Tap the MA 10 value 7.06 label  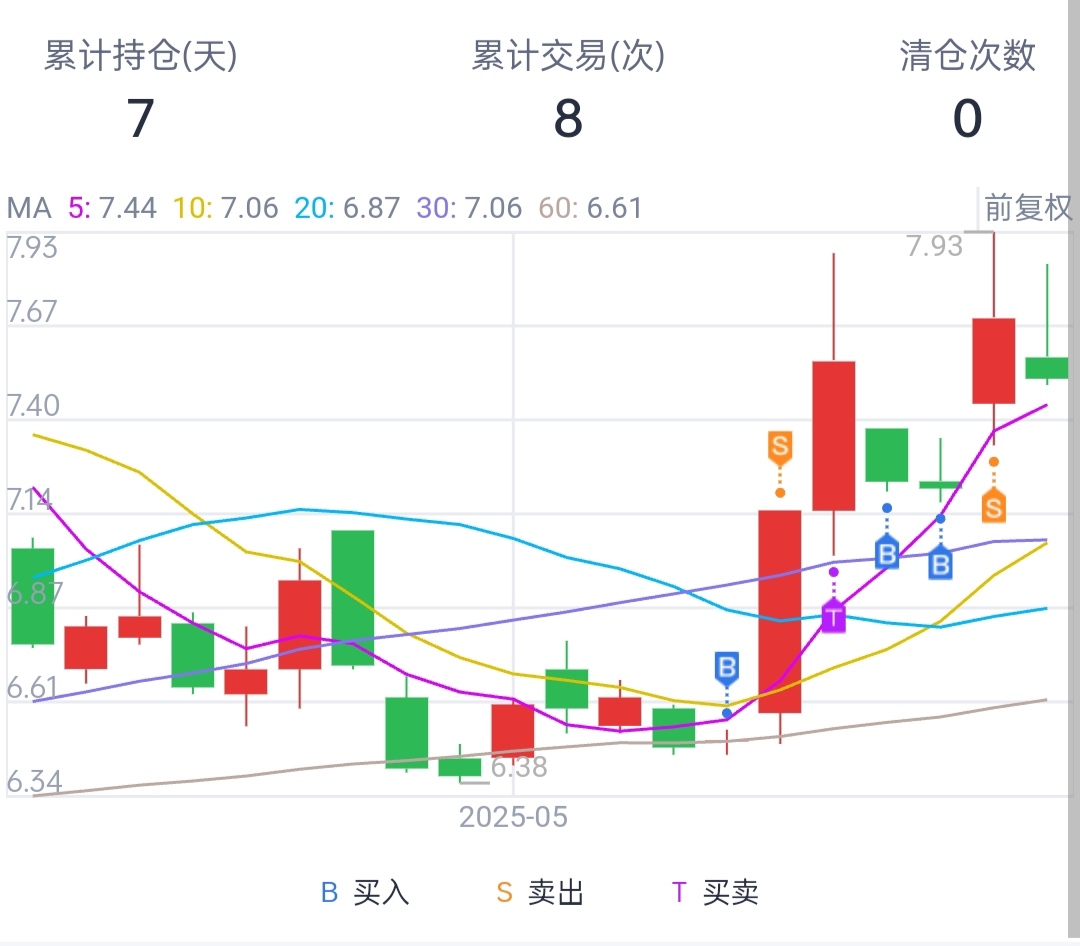pyautogui.click(x=226, y=208)
